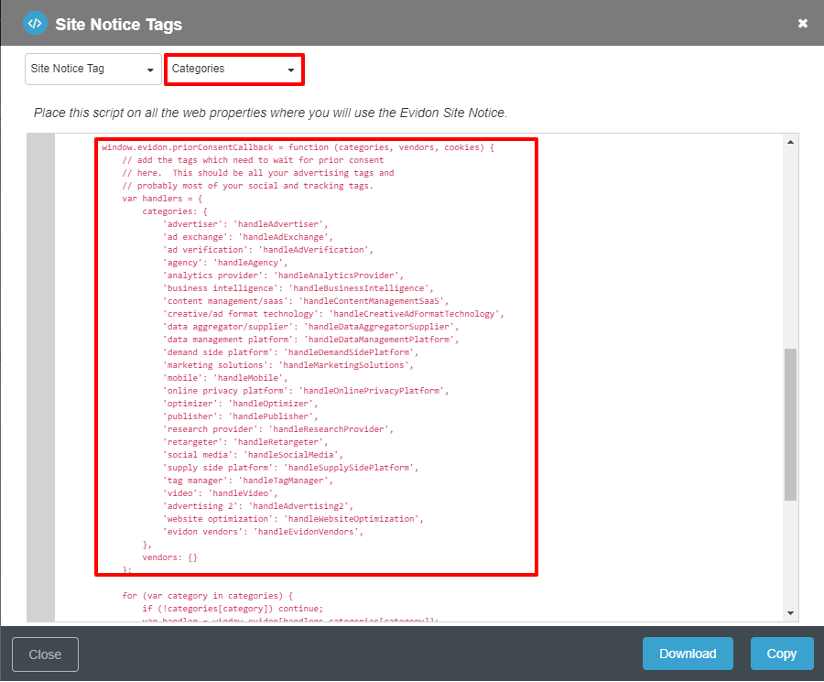Image resolution: width=824 pixels, height=682 pixels.
Task: Click the 'tag manager' handler line
Action: [x=248, y=480]
